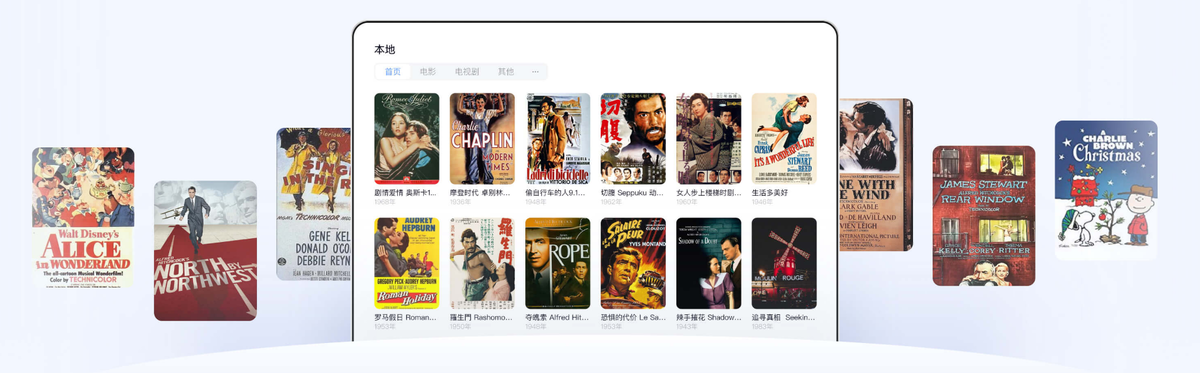Screen dimensions: 1200x373
Task: Open the 其他 tab
Action: click(x=506, y=72)
